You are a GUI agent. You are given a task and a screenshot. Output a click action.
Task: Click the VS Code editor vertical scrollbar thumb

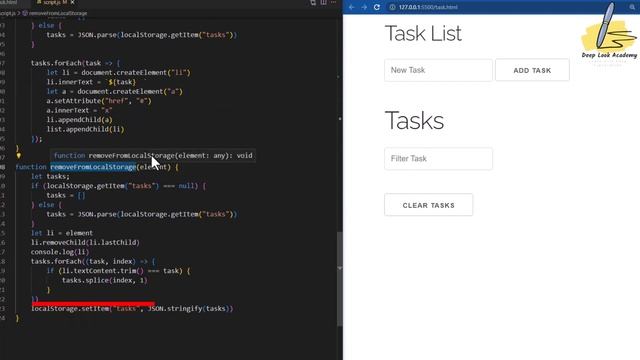340,279
